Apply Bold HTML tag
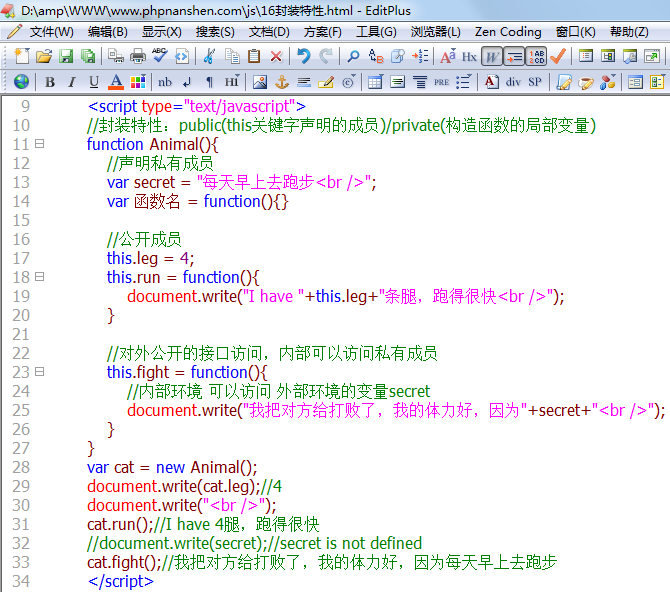670x592 pixels. pos(50,81)
